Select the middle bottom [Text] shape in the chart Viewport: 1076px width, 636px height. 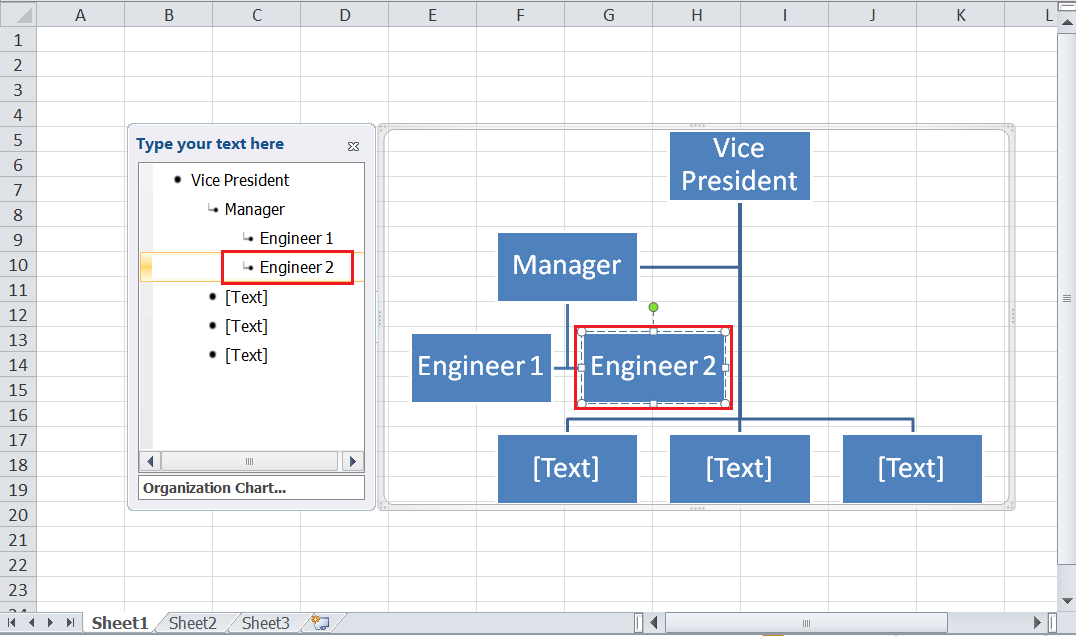[740, 469]
